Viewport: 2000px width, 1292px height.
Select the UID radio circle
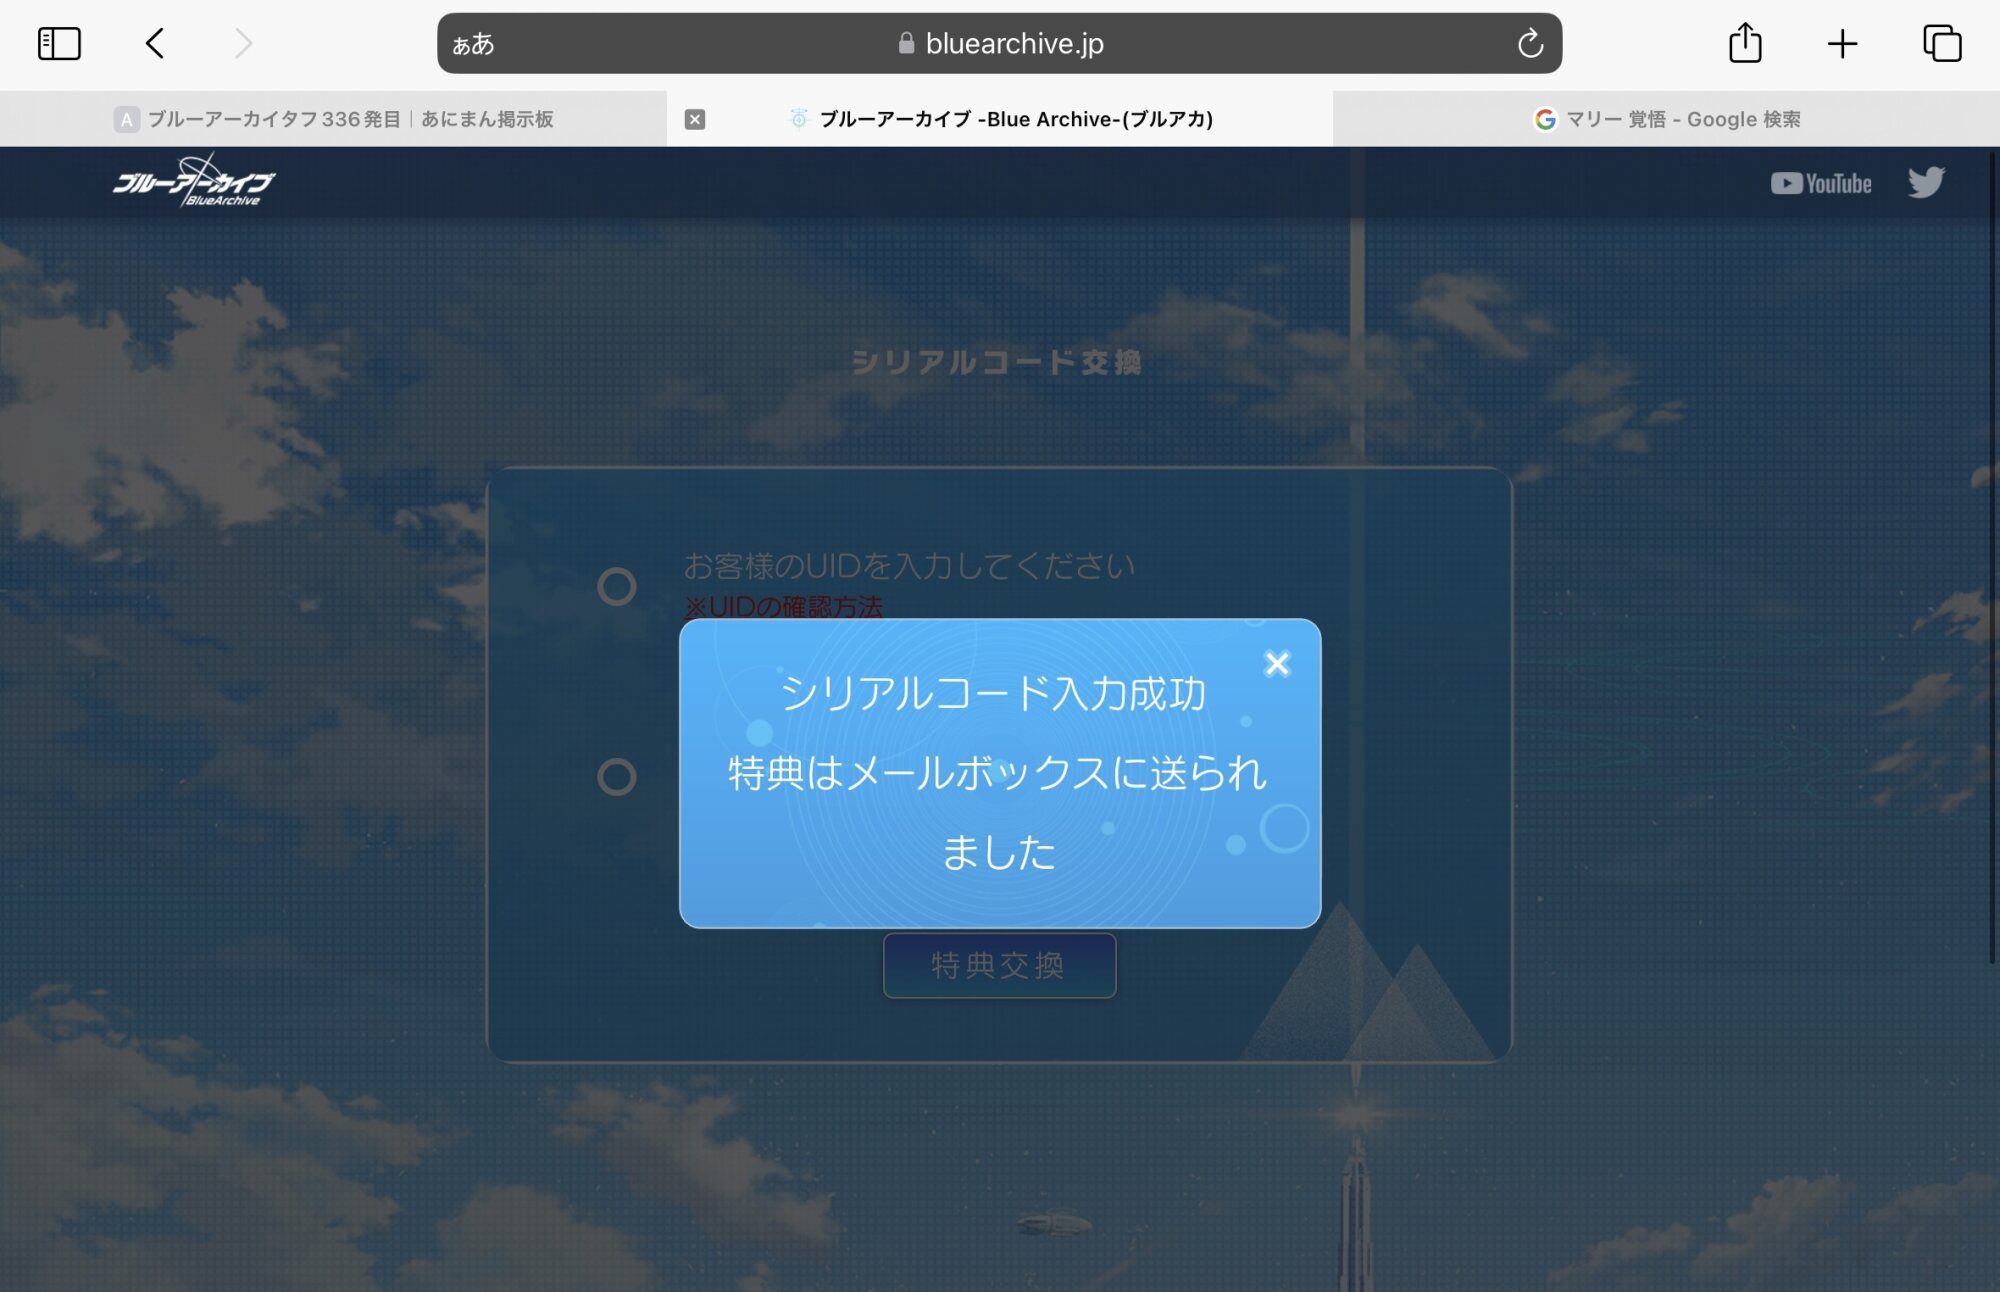617,586
